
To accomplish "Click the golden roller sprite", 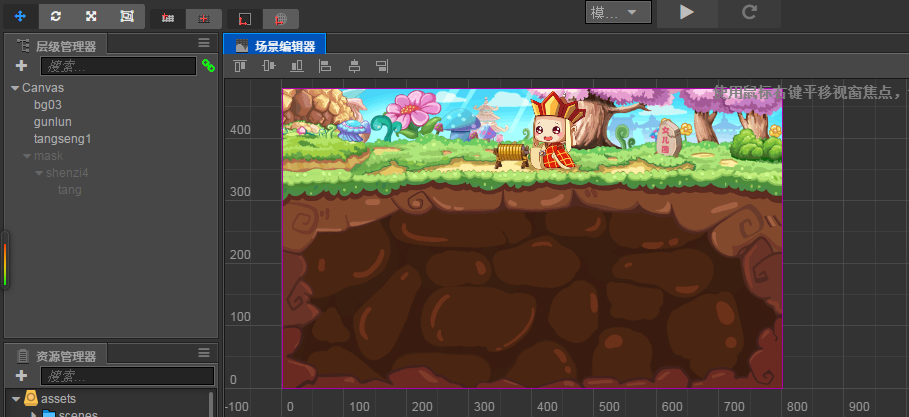I will click(x=512, y=156).
